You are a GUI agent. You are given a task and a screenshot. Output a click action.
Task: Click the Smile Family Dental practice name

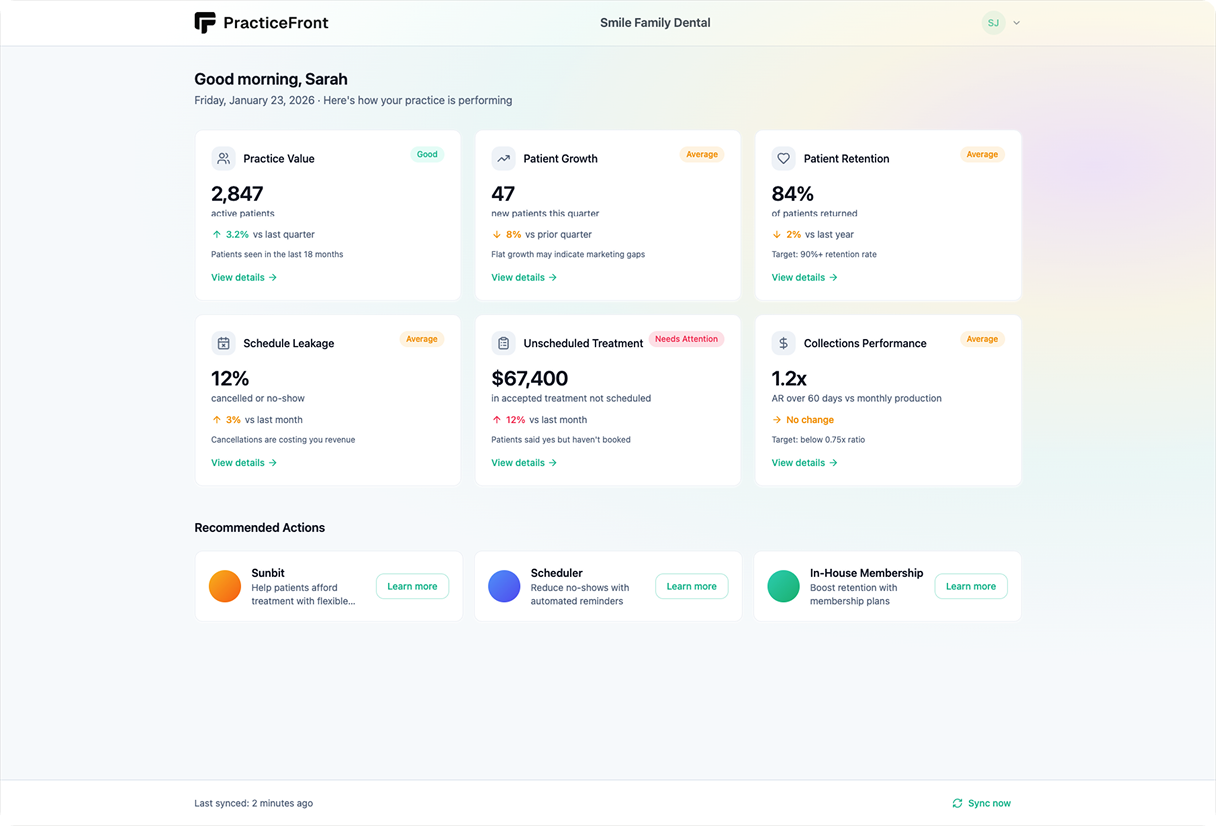(655, 23)
